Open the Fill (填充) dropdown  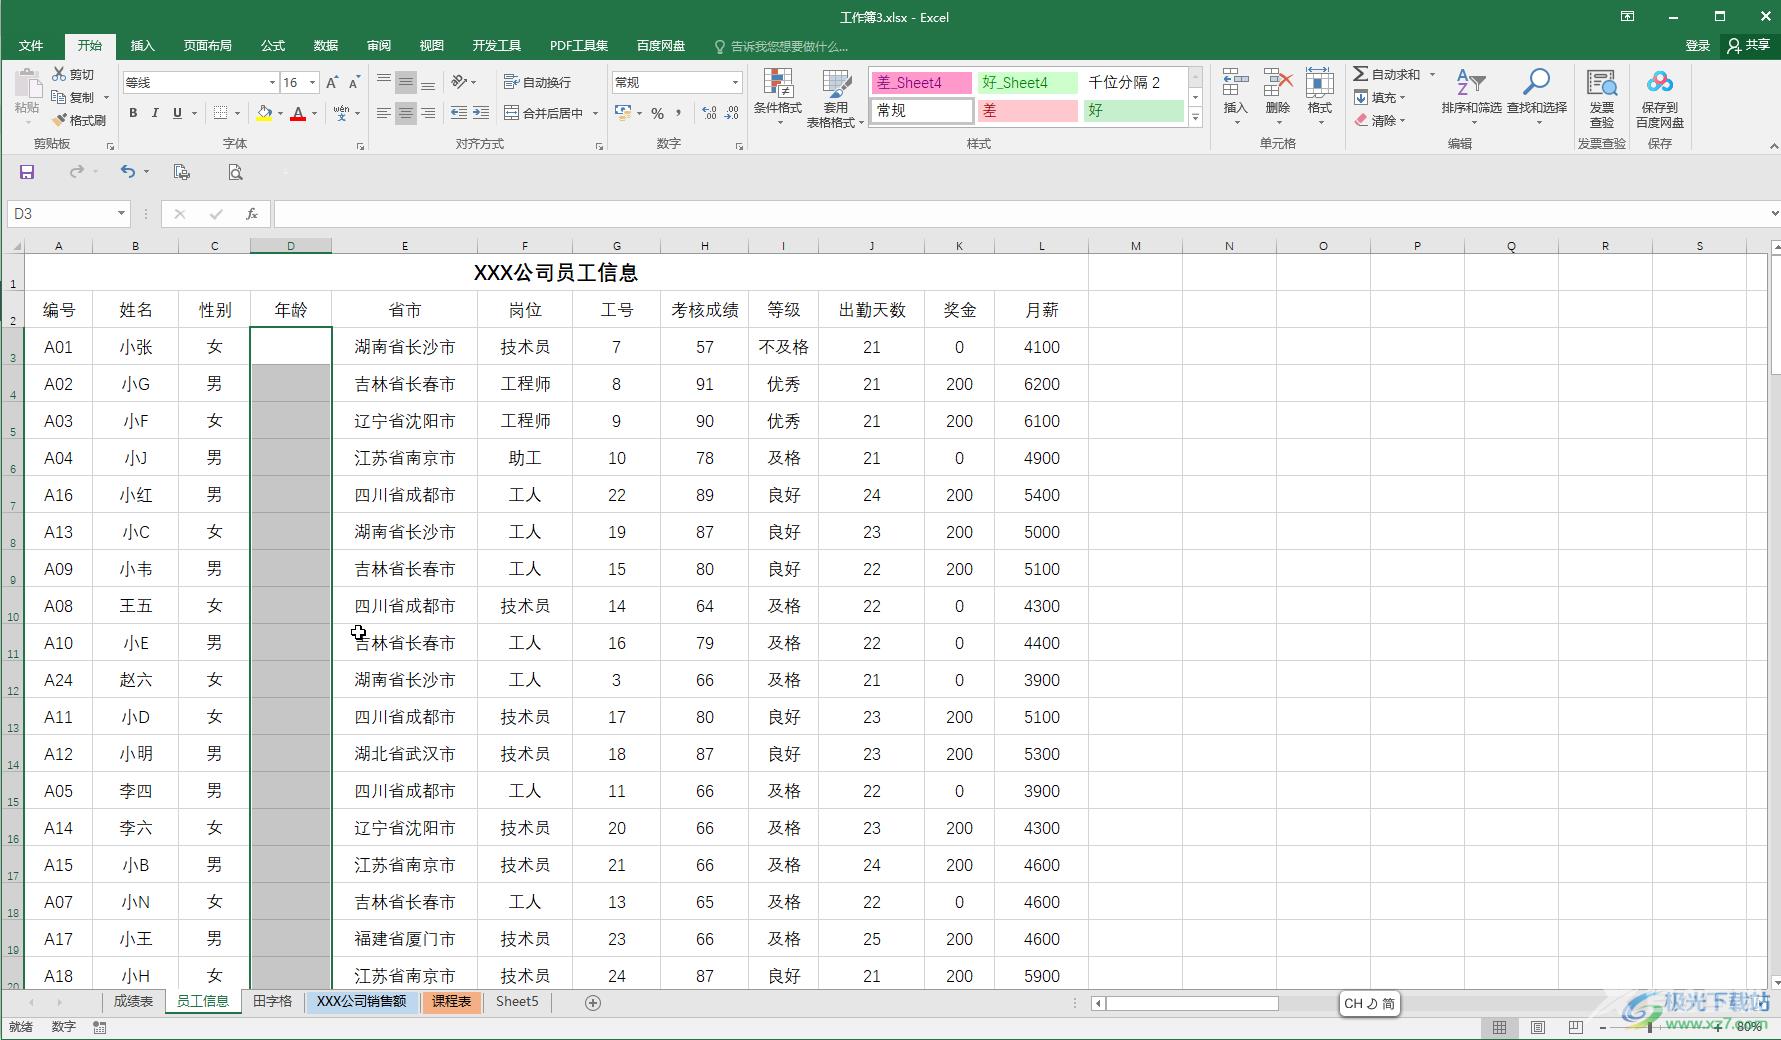coord(1380,97)
